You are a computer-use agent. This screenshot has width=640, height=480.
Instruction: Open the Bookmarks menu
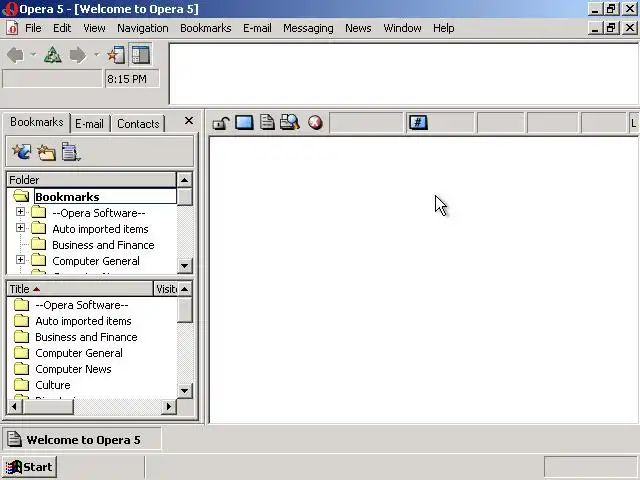pyautogui.click(x=206, y=28)
